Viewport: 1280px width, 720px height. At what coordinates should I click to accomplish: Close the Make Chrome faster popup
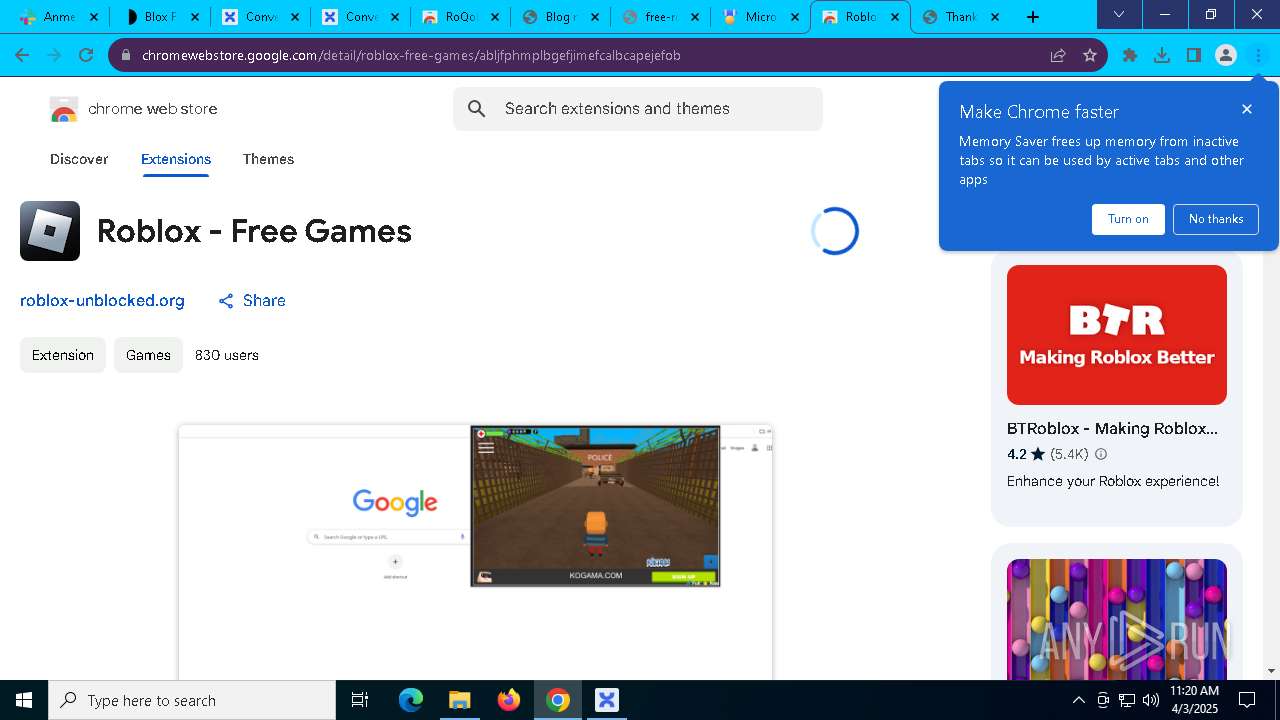[1247, 109]
